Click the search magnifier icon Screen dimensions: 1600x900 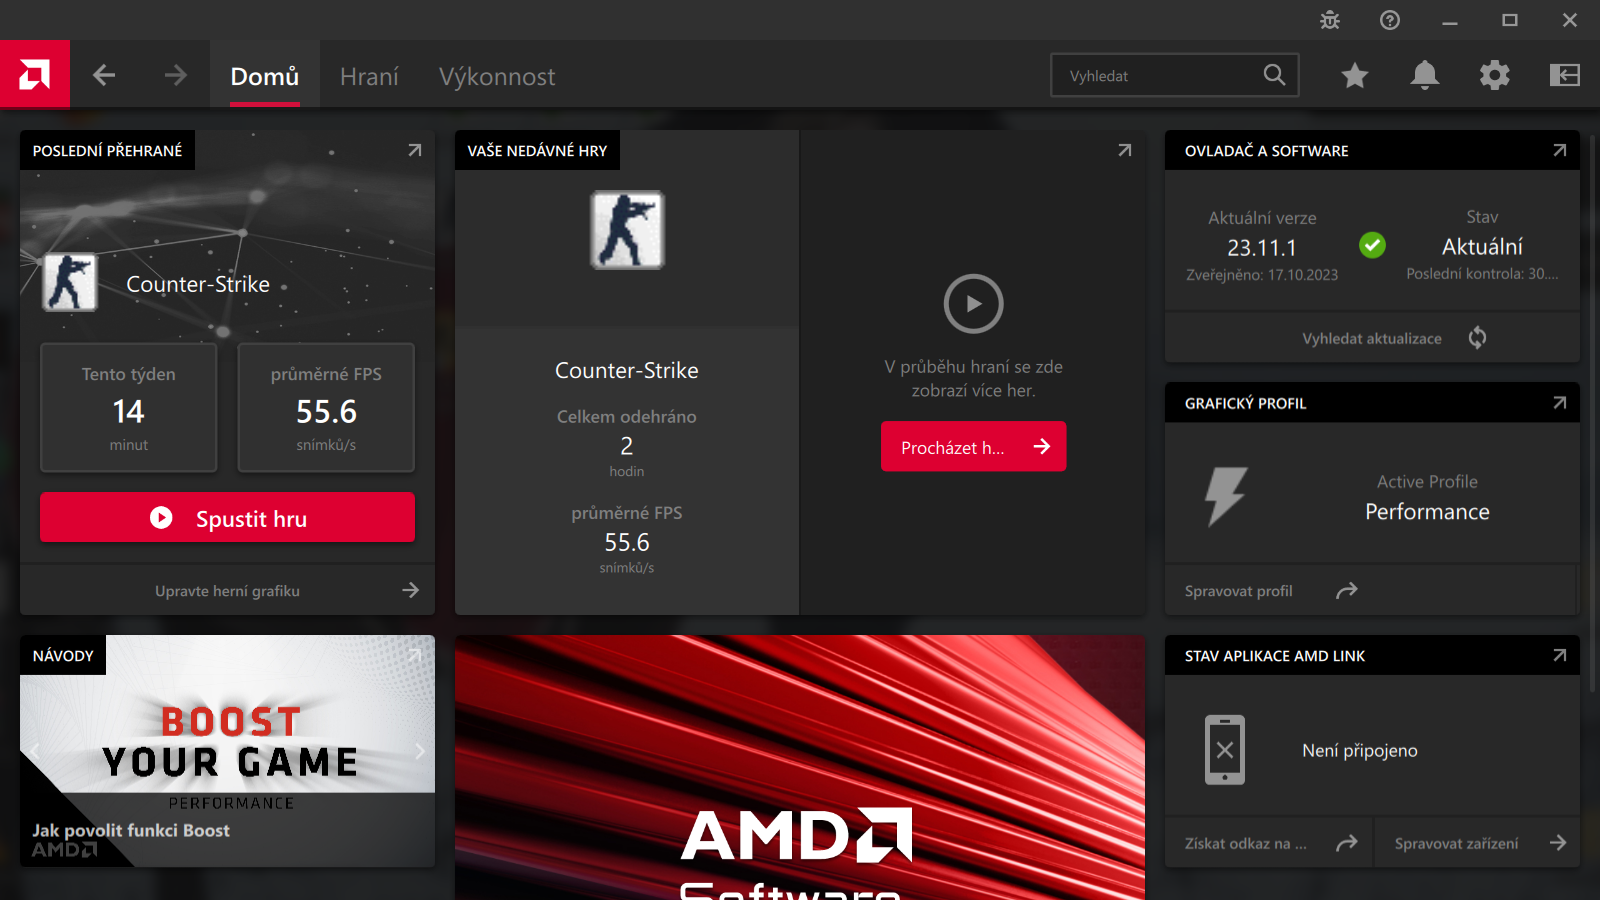pos(1274,75)
